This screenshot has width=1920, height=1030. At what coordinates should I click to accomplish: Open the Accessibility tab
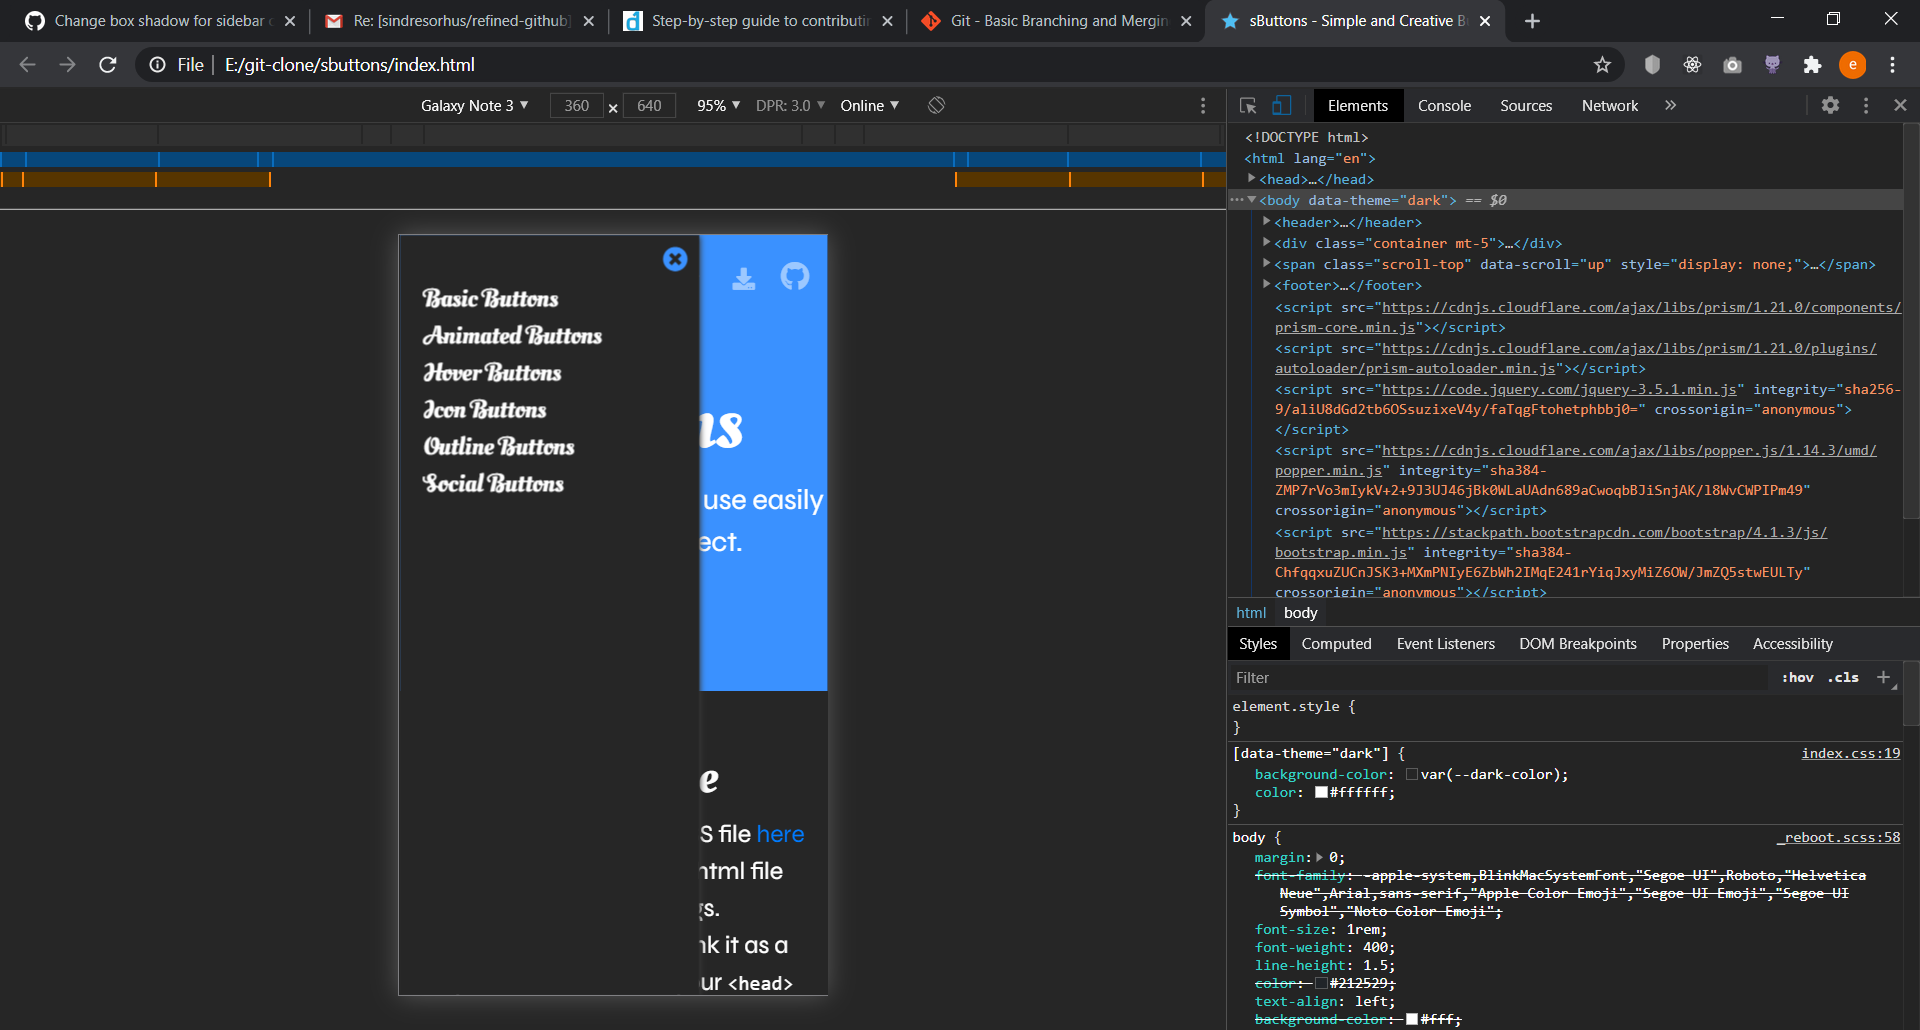[x=1793, y=644]
